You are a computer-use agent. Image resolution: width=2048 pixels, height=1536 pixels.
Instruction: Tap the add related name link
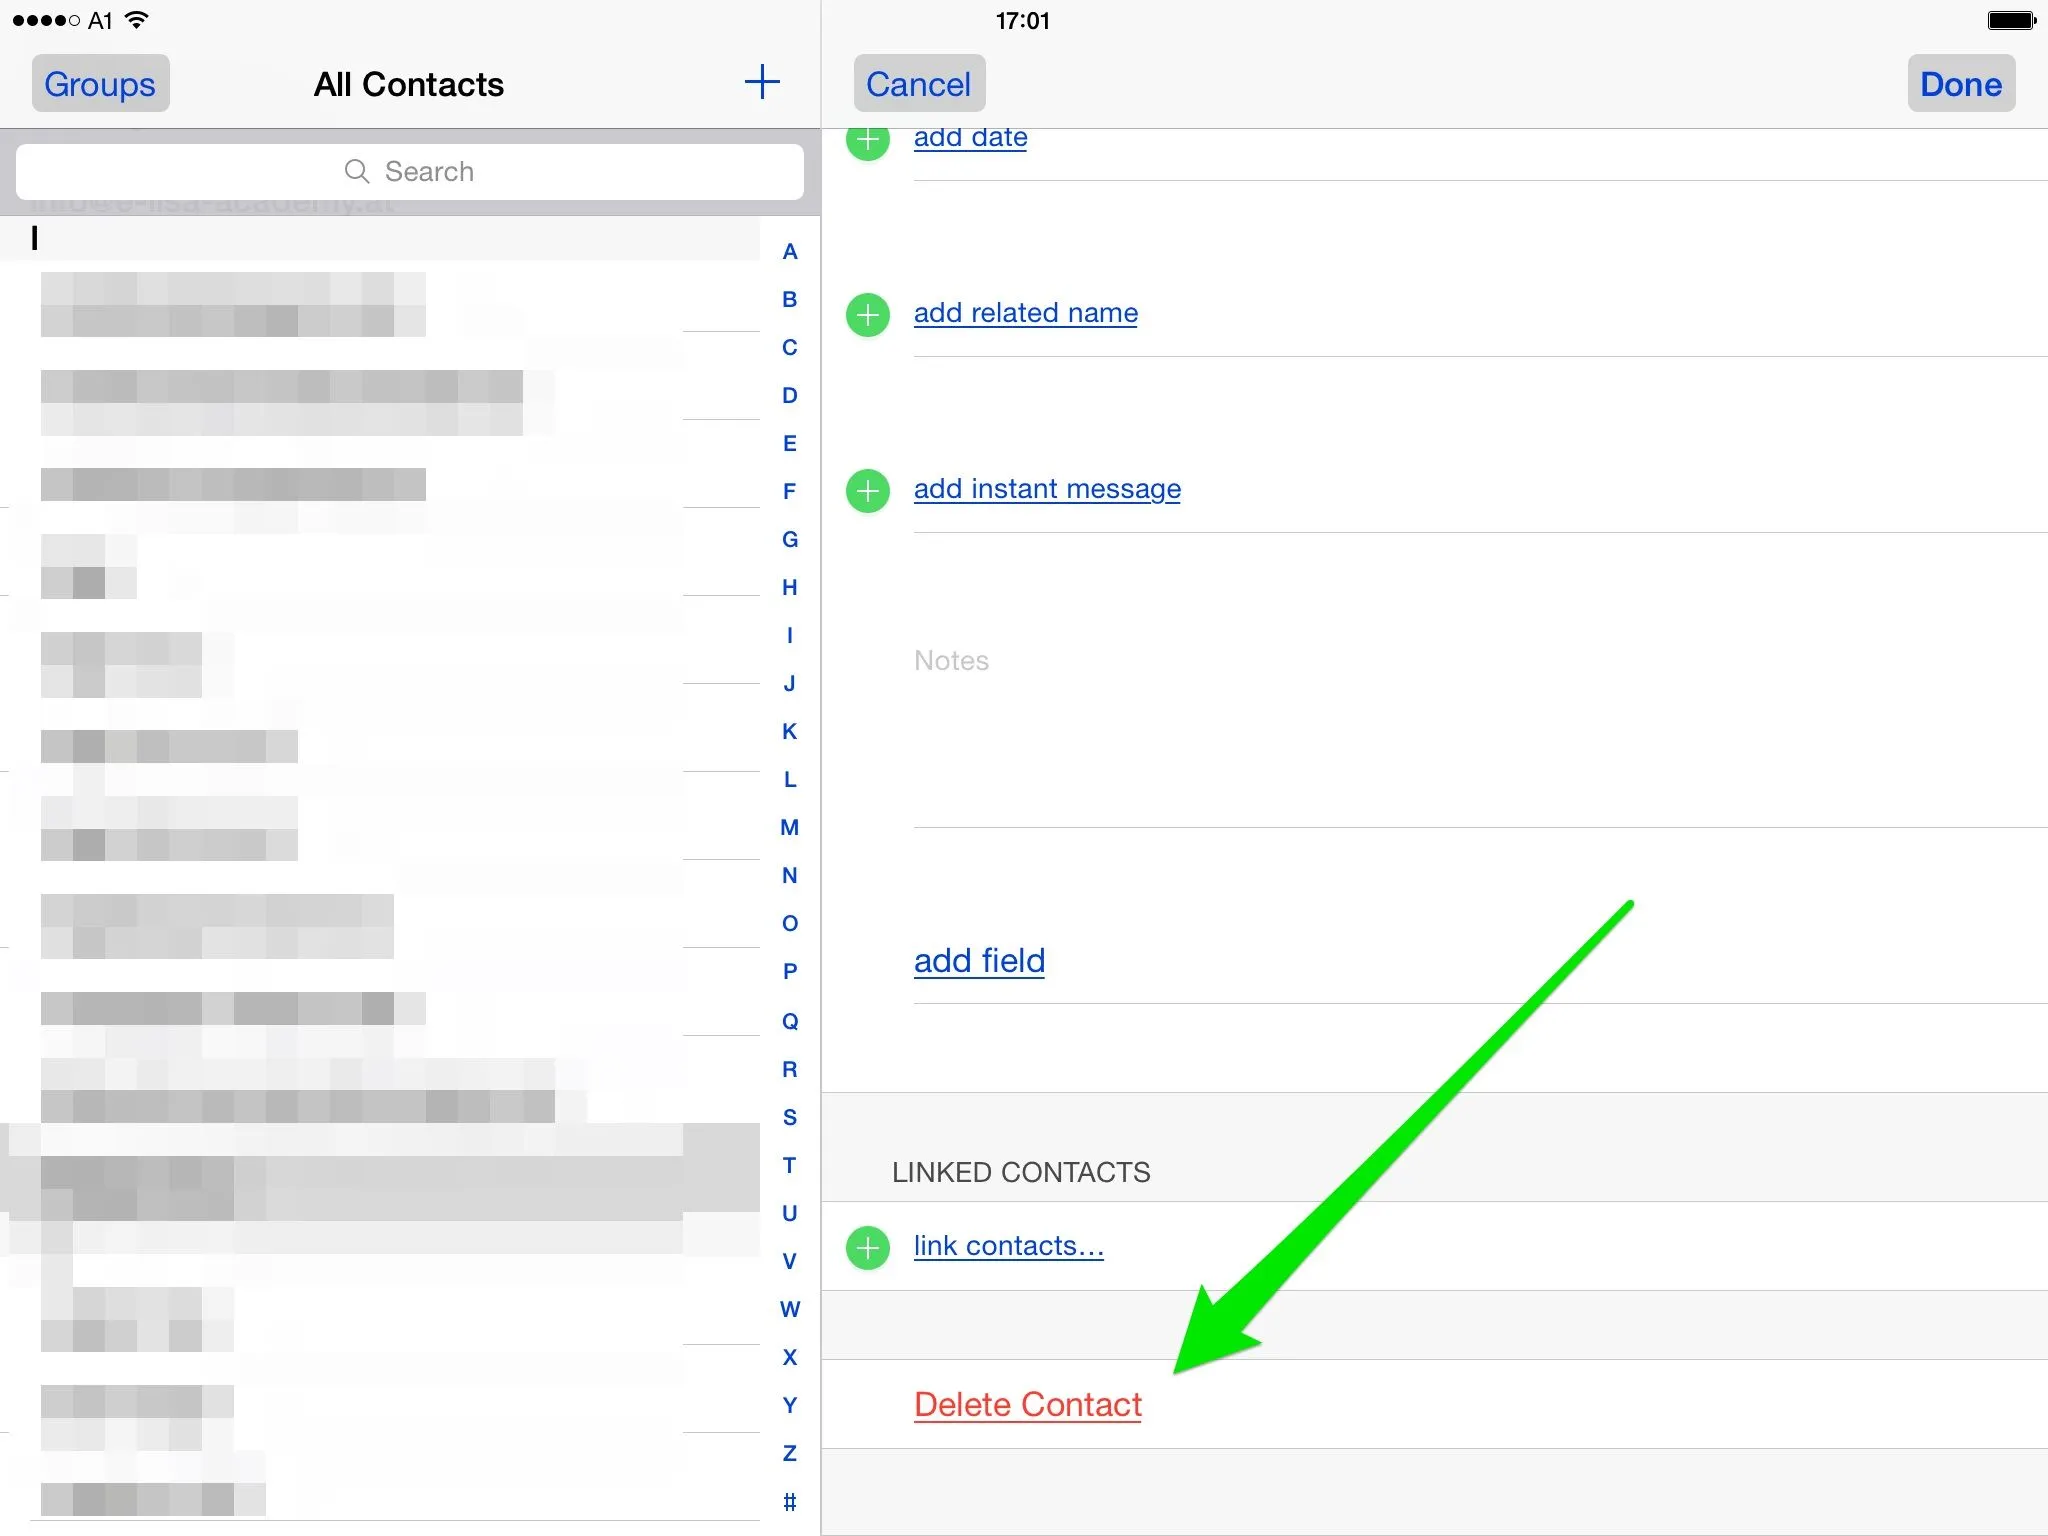(1025, 313)
